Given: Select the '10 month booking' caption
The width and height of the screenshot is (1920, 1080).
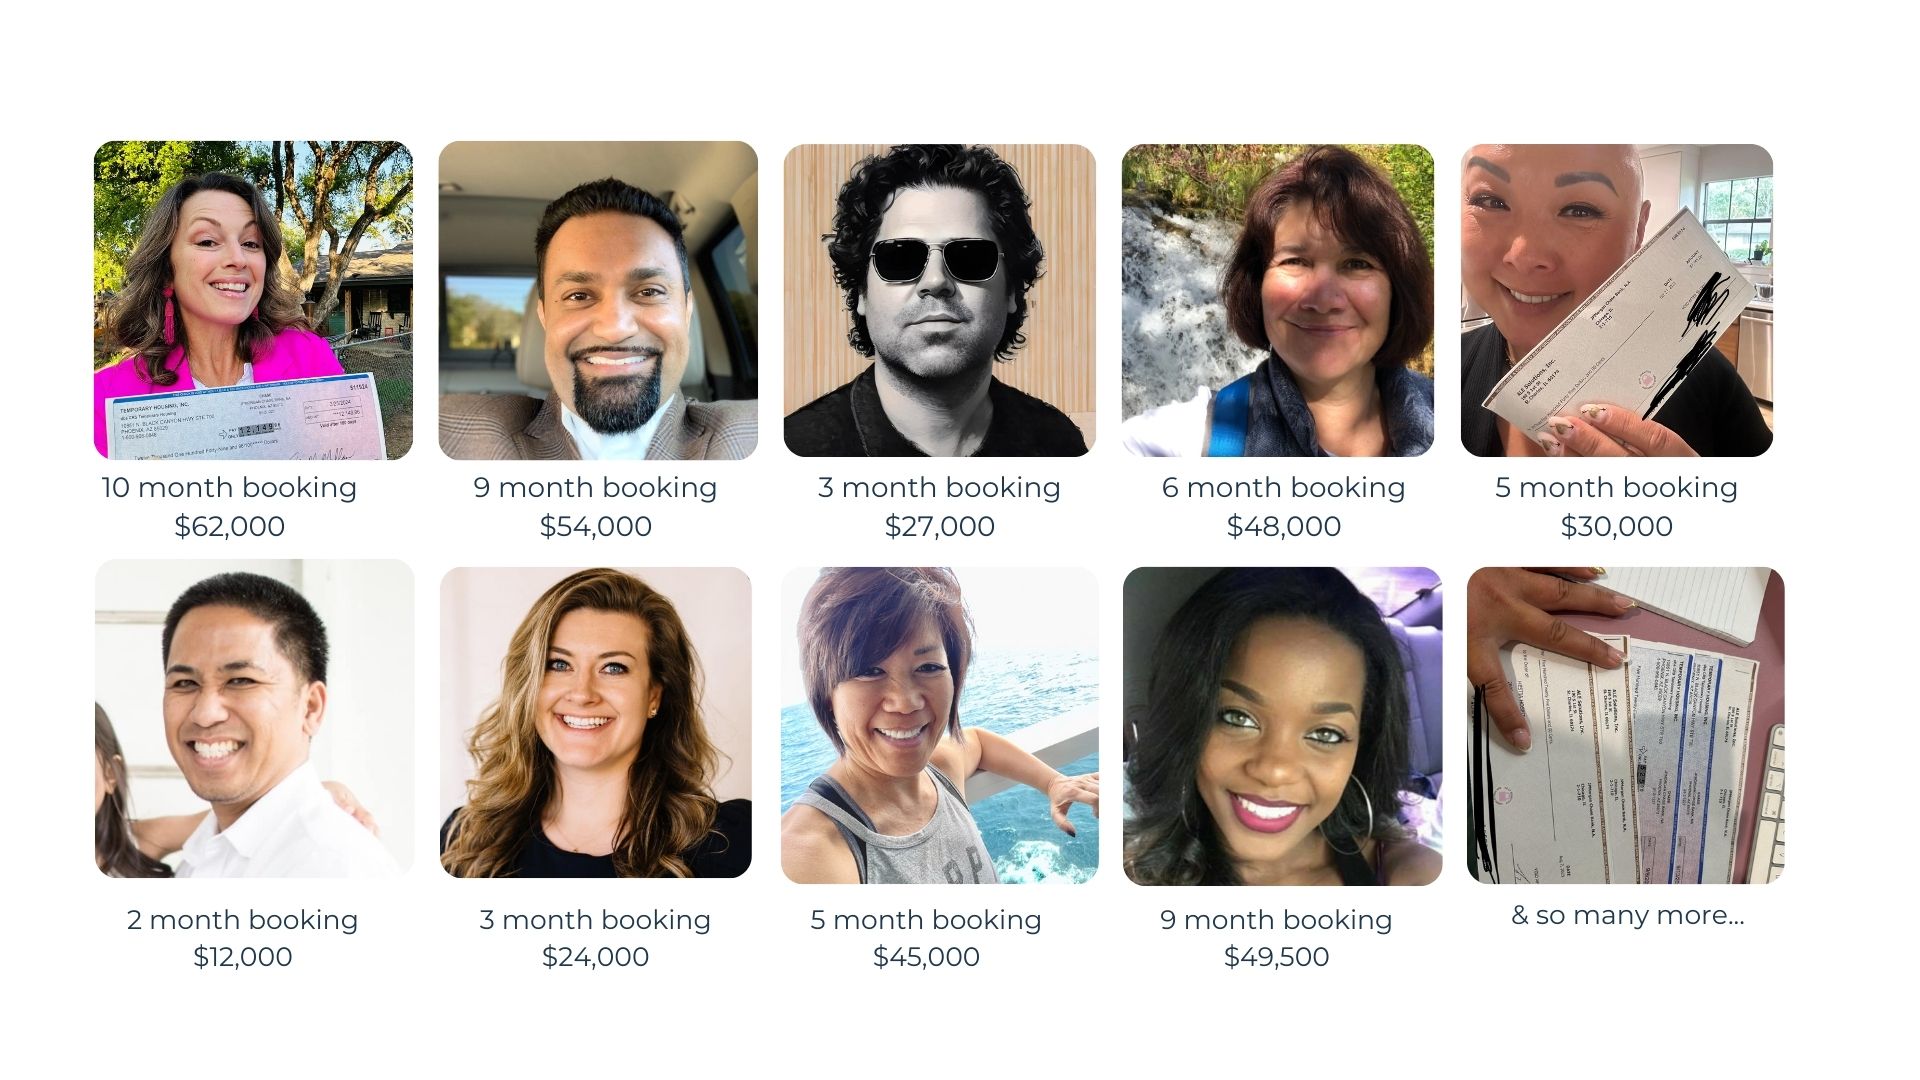Looking at the screenshot, I should click(229, 488).
